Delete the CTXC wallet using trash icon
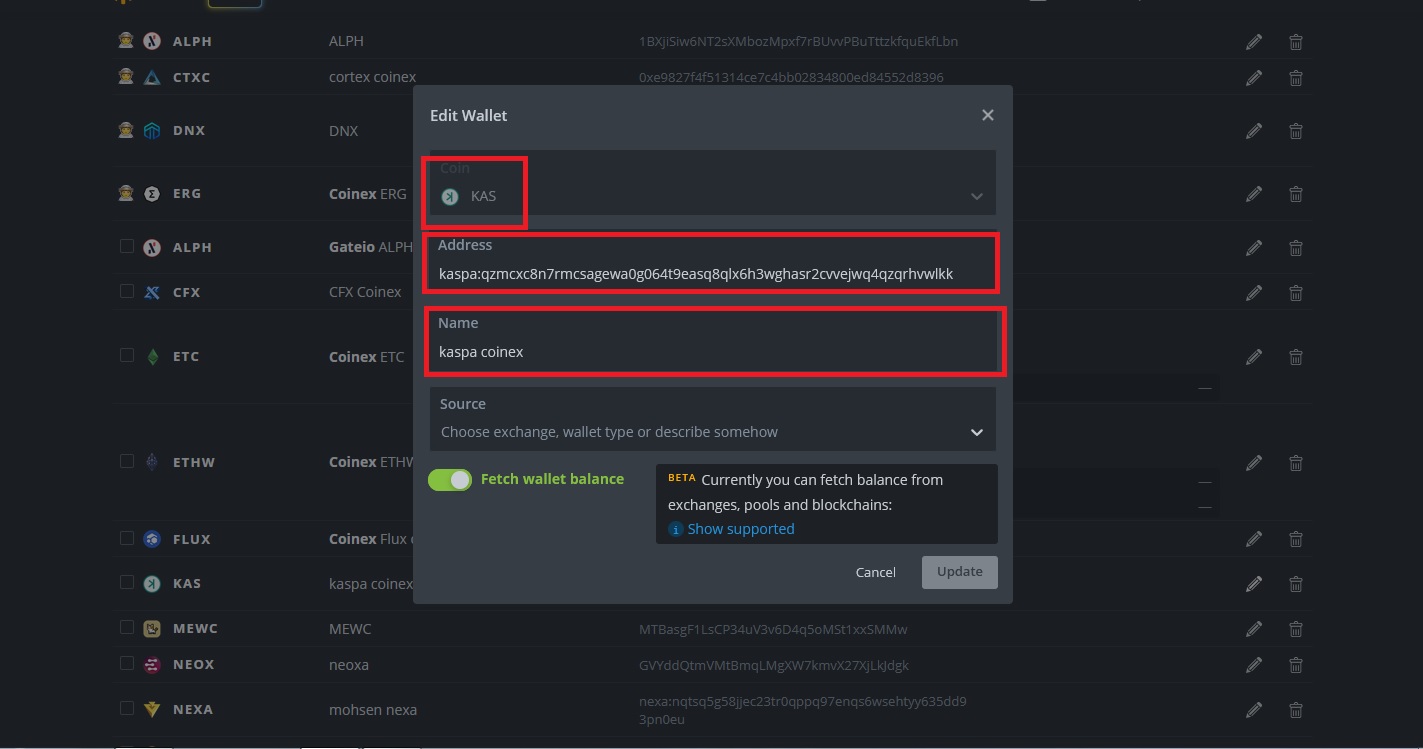The width and height of the screenshot is (1423, 749). [x=1295, y=78]
